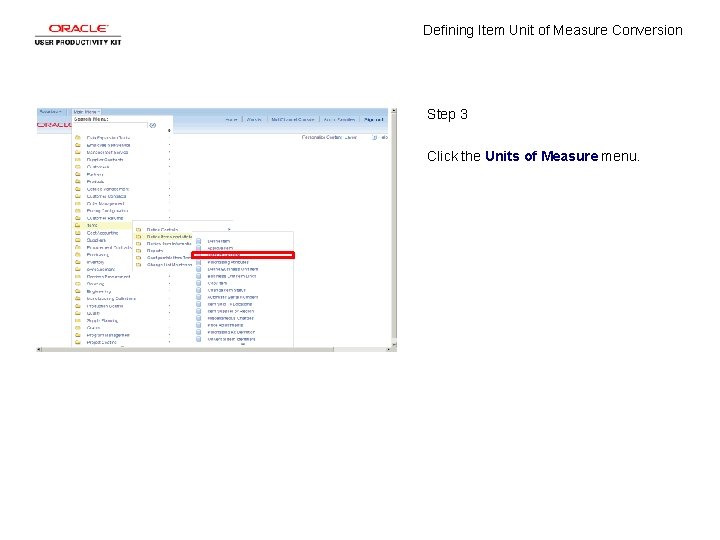Click the Products folder icon

[78, 181]
